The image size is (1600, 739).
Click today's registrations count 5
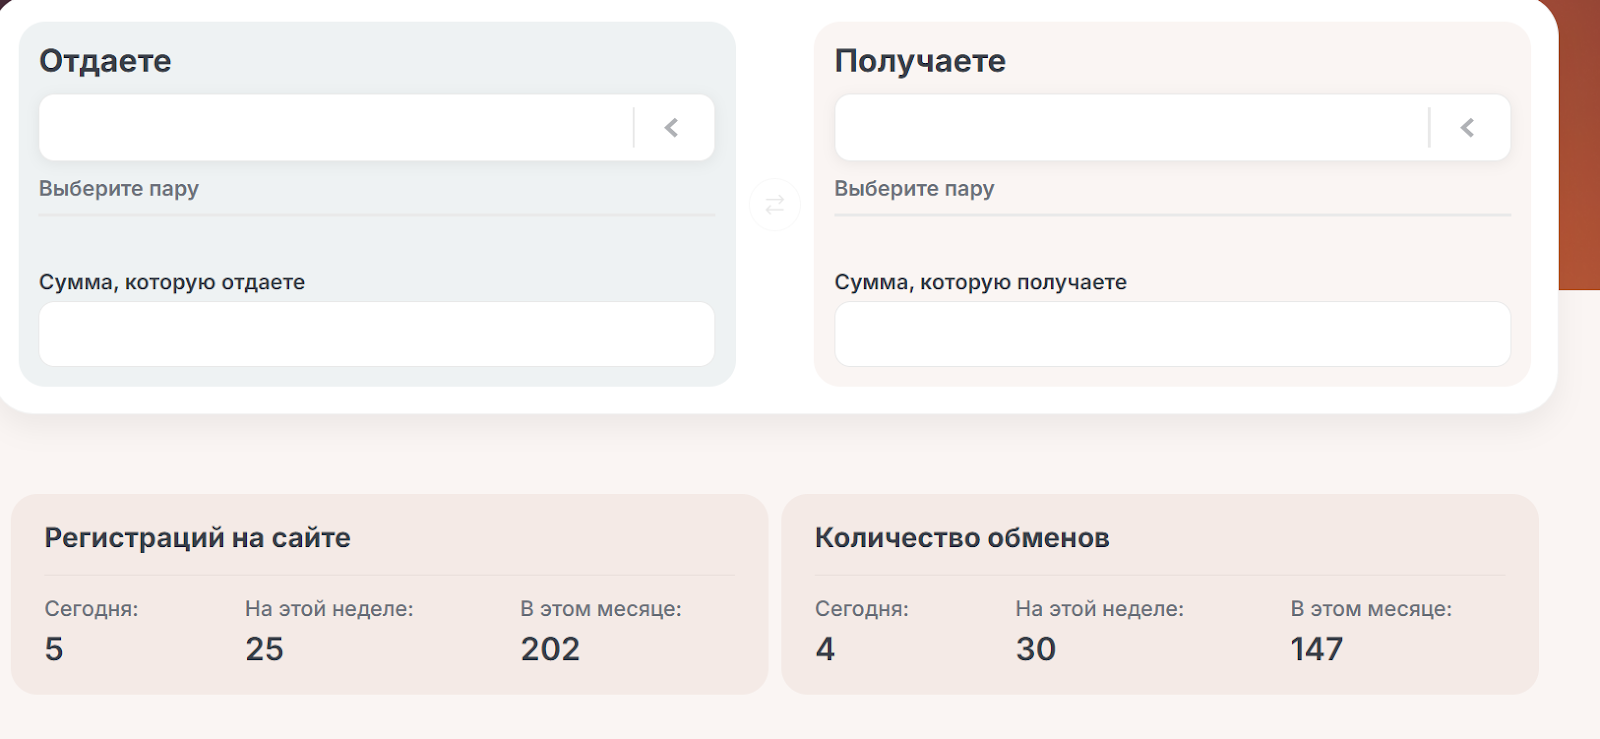coord(54,649)
